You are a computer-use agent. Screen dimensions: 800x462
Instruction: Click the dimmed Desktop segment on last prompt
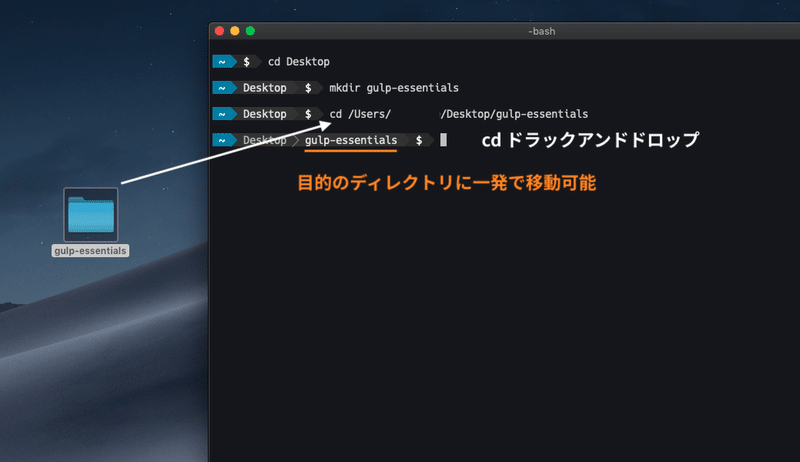pos(265,140)
